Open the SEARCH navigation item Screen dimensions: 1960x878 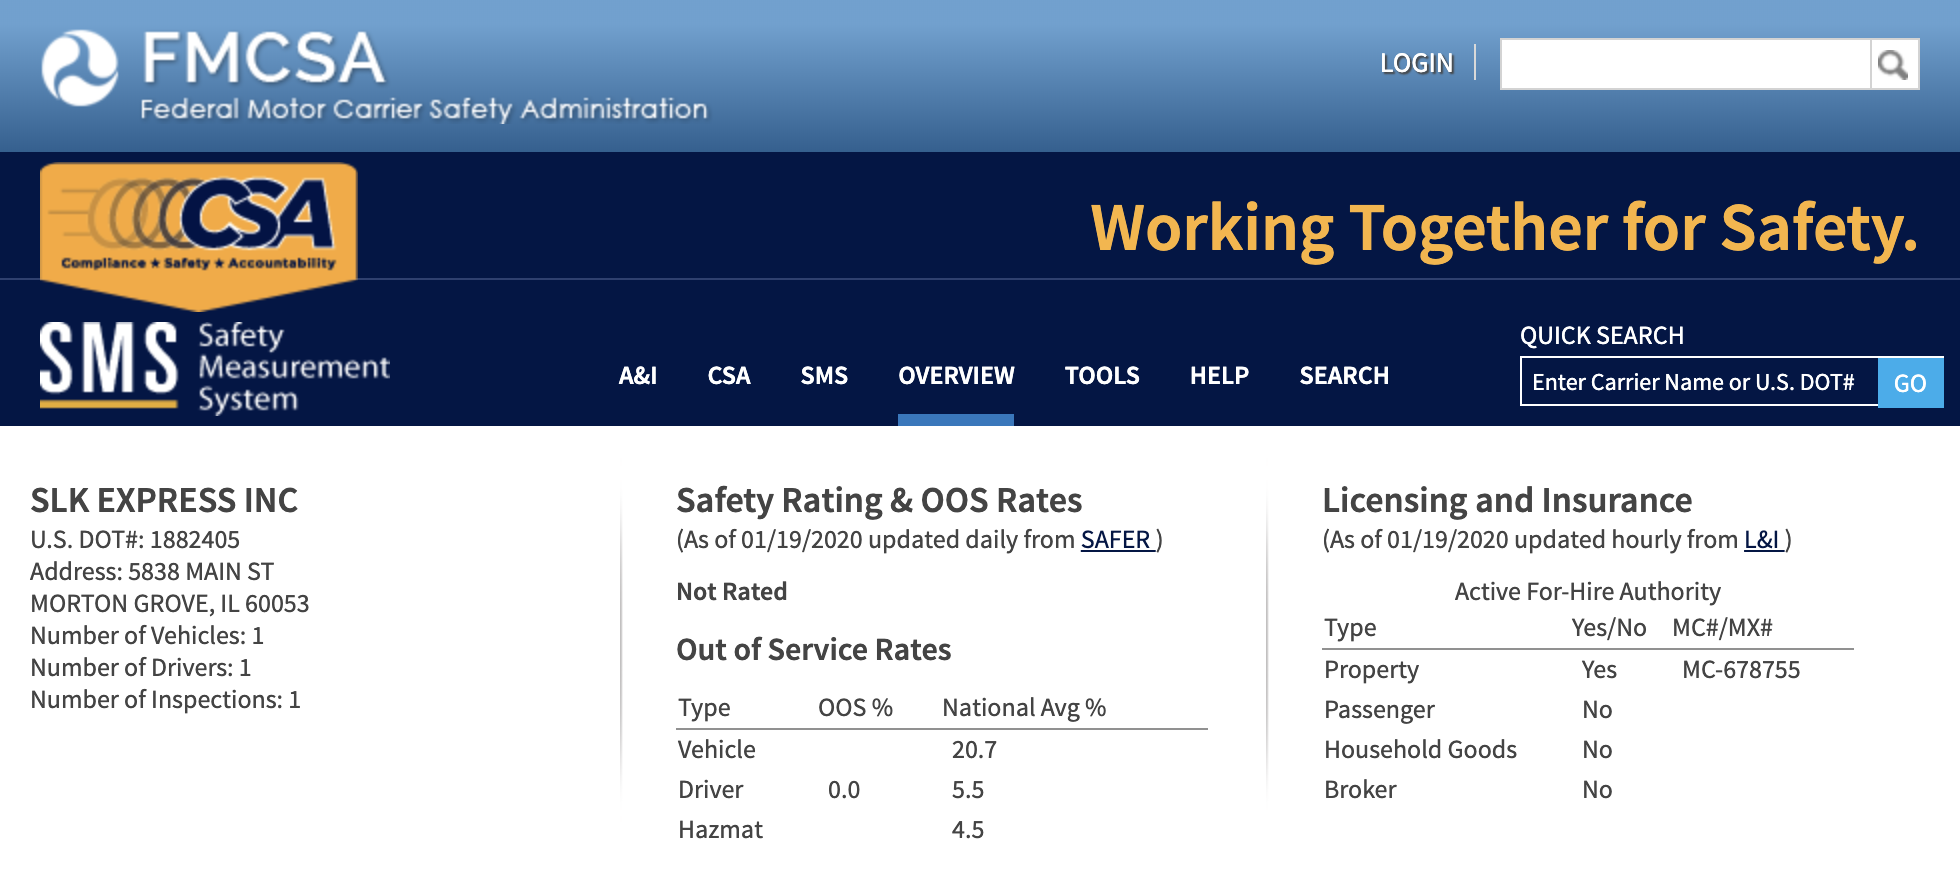click(x=1344, y=376)
